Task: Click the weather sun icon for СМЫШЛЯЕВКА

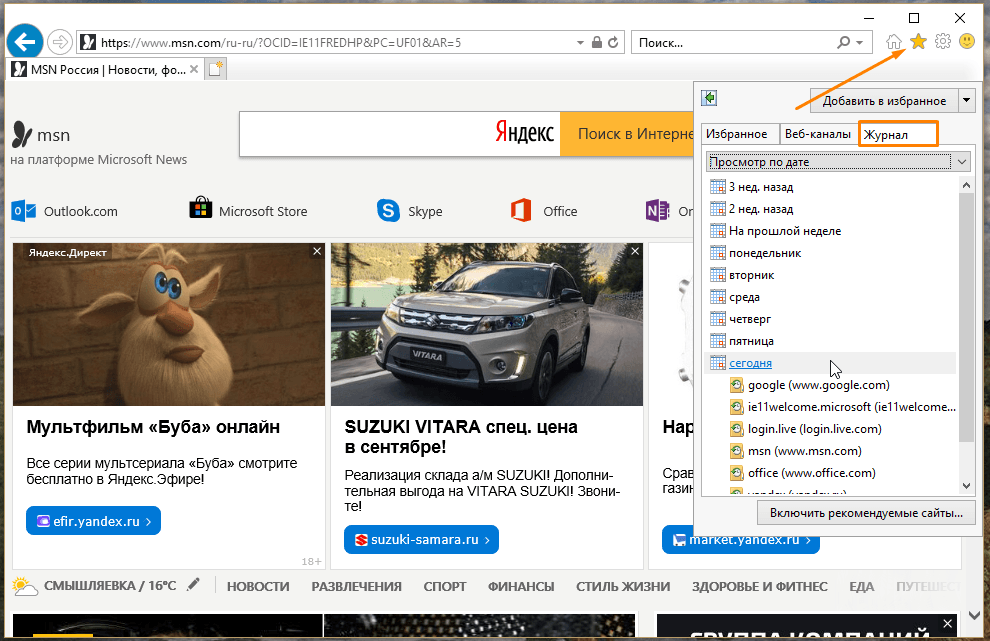Action: [x=25, y=586]
